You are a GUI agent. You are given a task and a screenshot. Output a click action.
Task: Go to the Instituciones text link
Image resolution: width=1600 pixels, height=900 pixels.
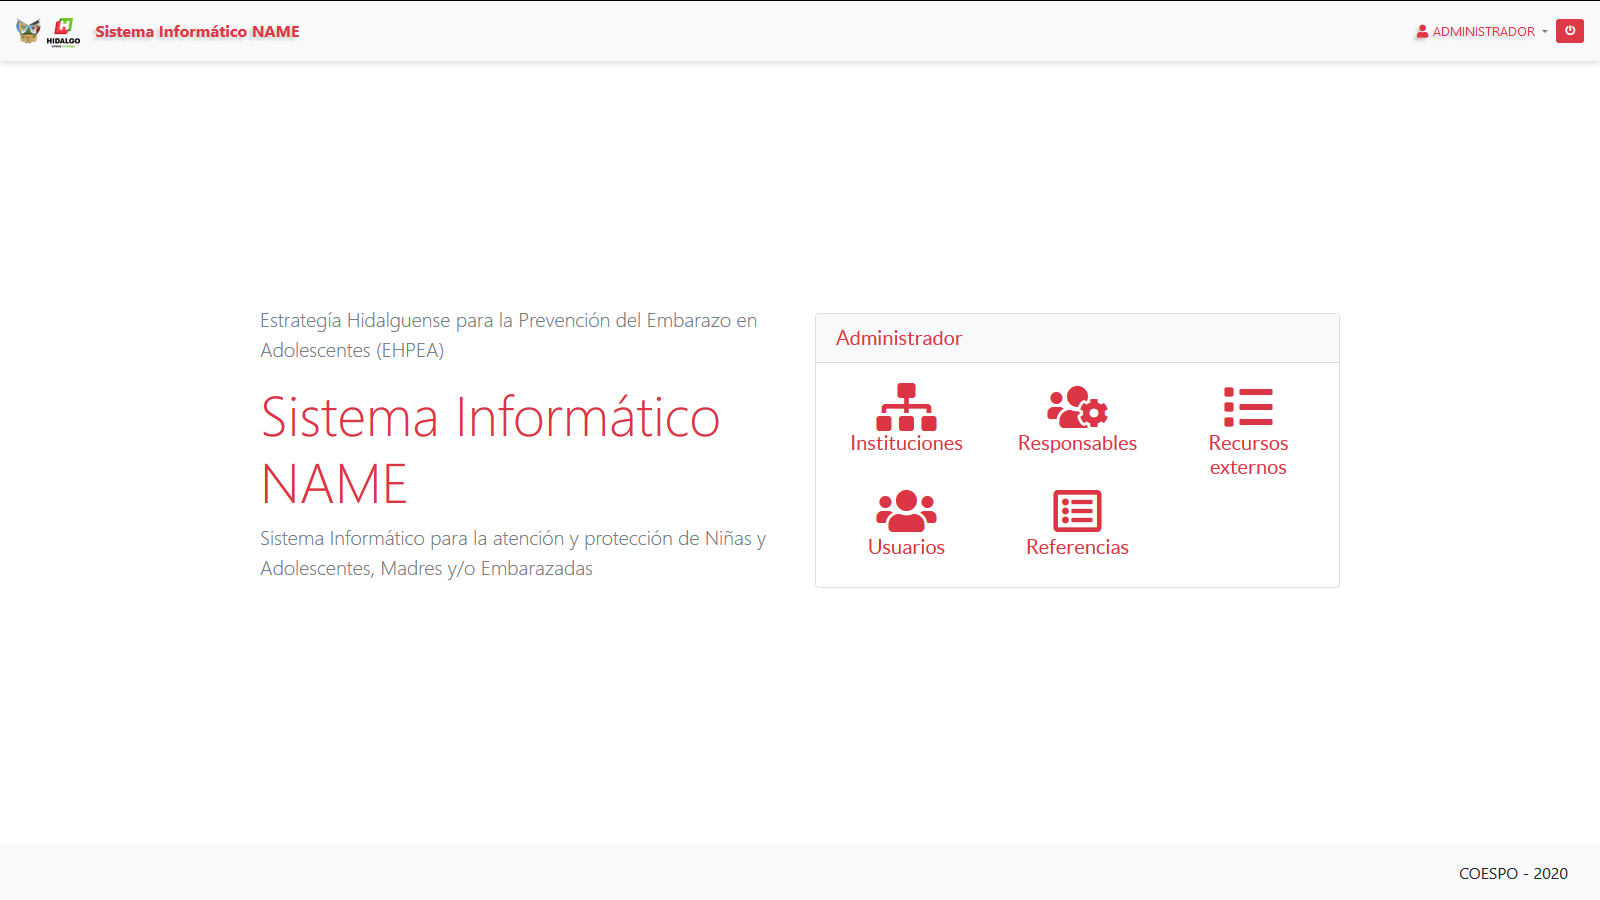click(x=906, y=444)
